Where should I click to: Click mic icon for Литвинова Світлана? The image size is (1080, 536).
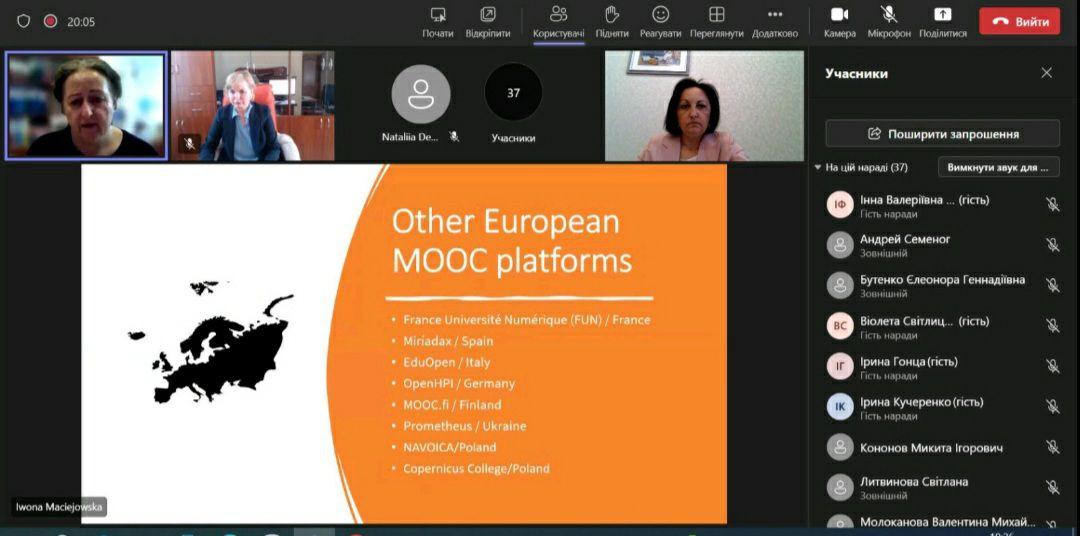[x=1052, y=488]
